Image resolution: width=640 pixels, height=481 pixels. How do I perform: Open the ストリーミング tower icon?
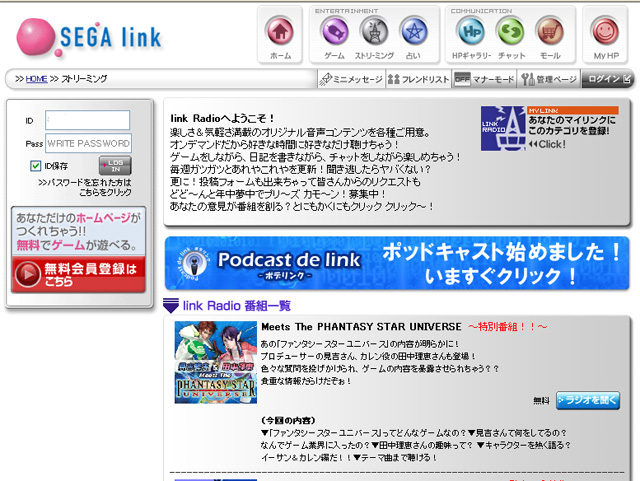[x=374, y=31]
